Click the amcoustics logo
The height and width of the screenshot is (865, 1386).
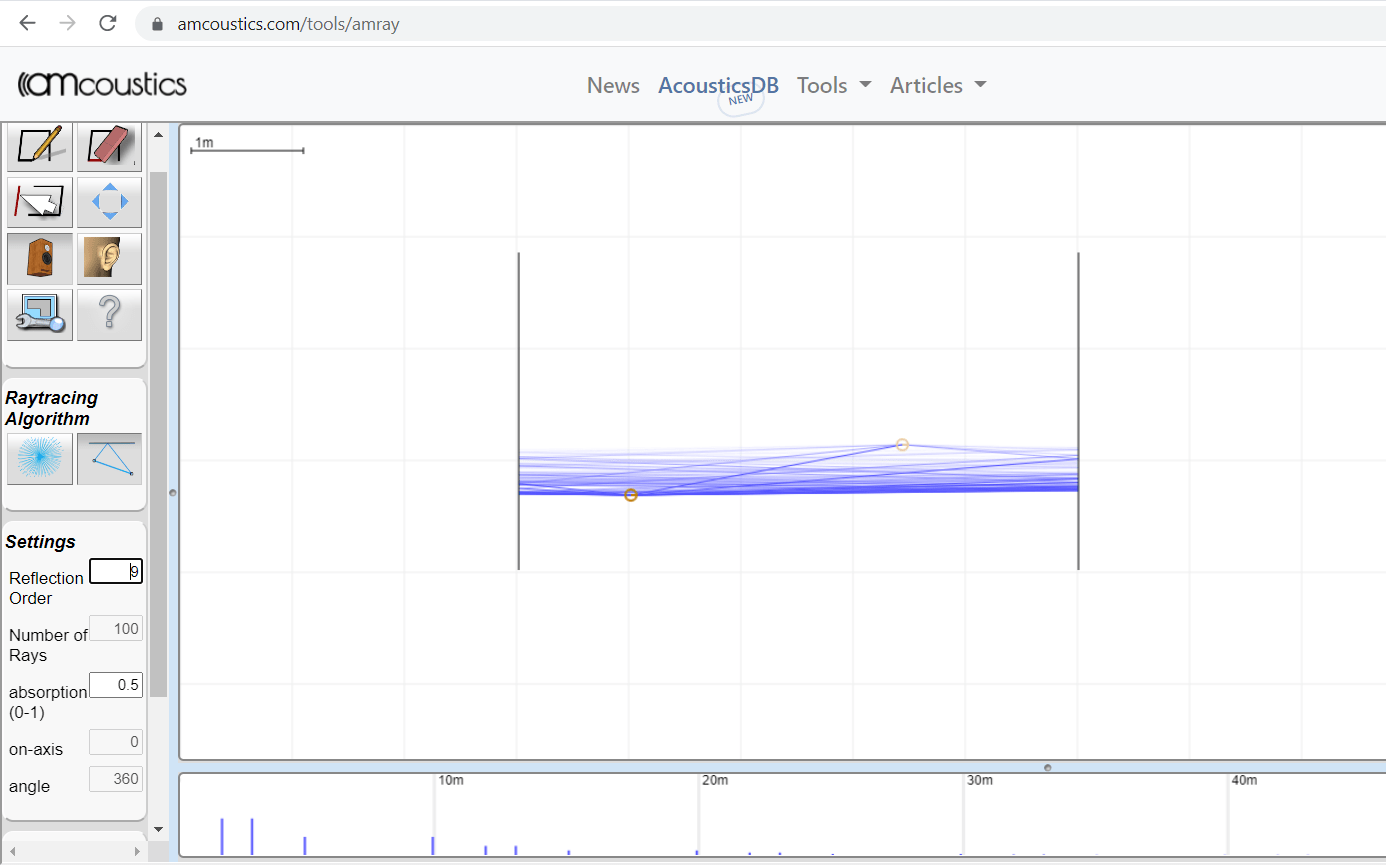(102, 85)
